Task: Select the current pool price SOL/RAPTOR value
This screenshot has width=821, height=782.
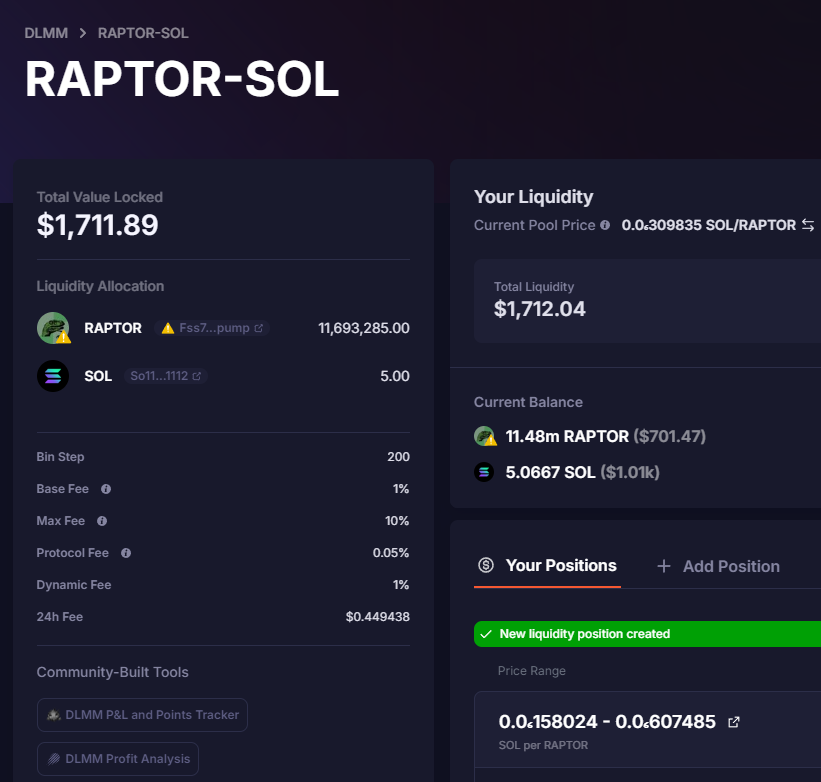Action: [708, 225]
